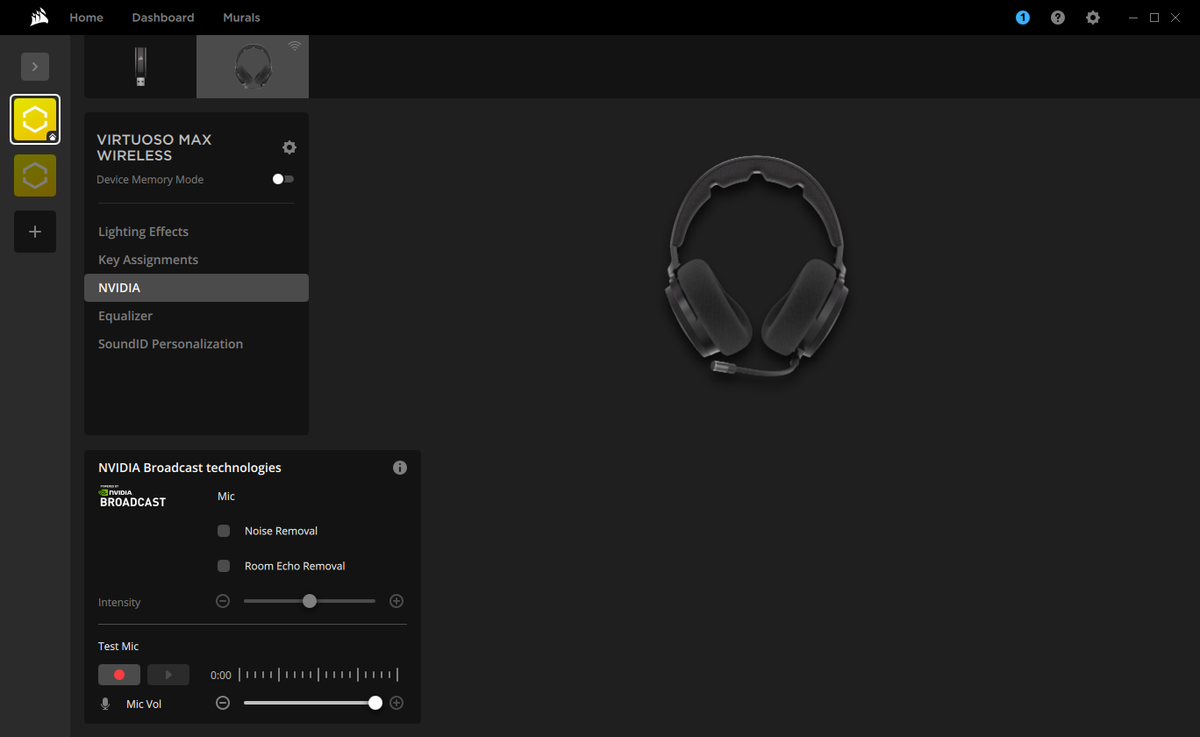Open the Home tab
This screenshot has width=1200, height=737.
86,18
